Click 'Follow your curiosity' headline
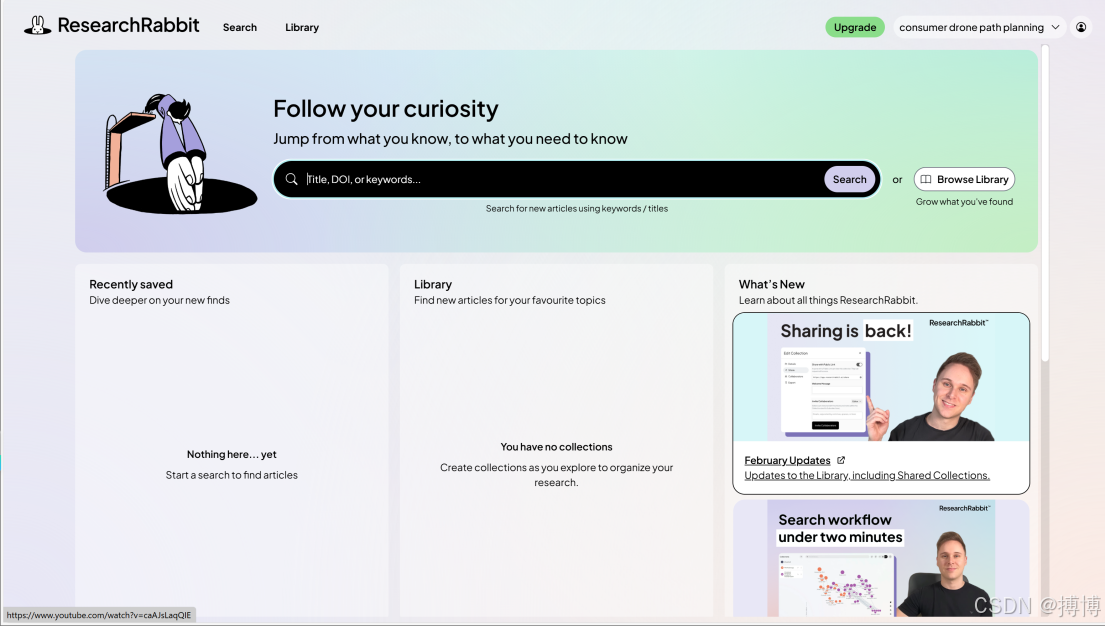 [385, 109]
